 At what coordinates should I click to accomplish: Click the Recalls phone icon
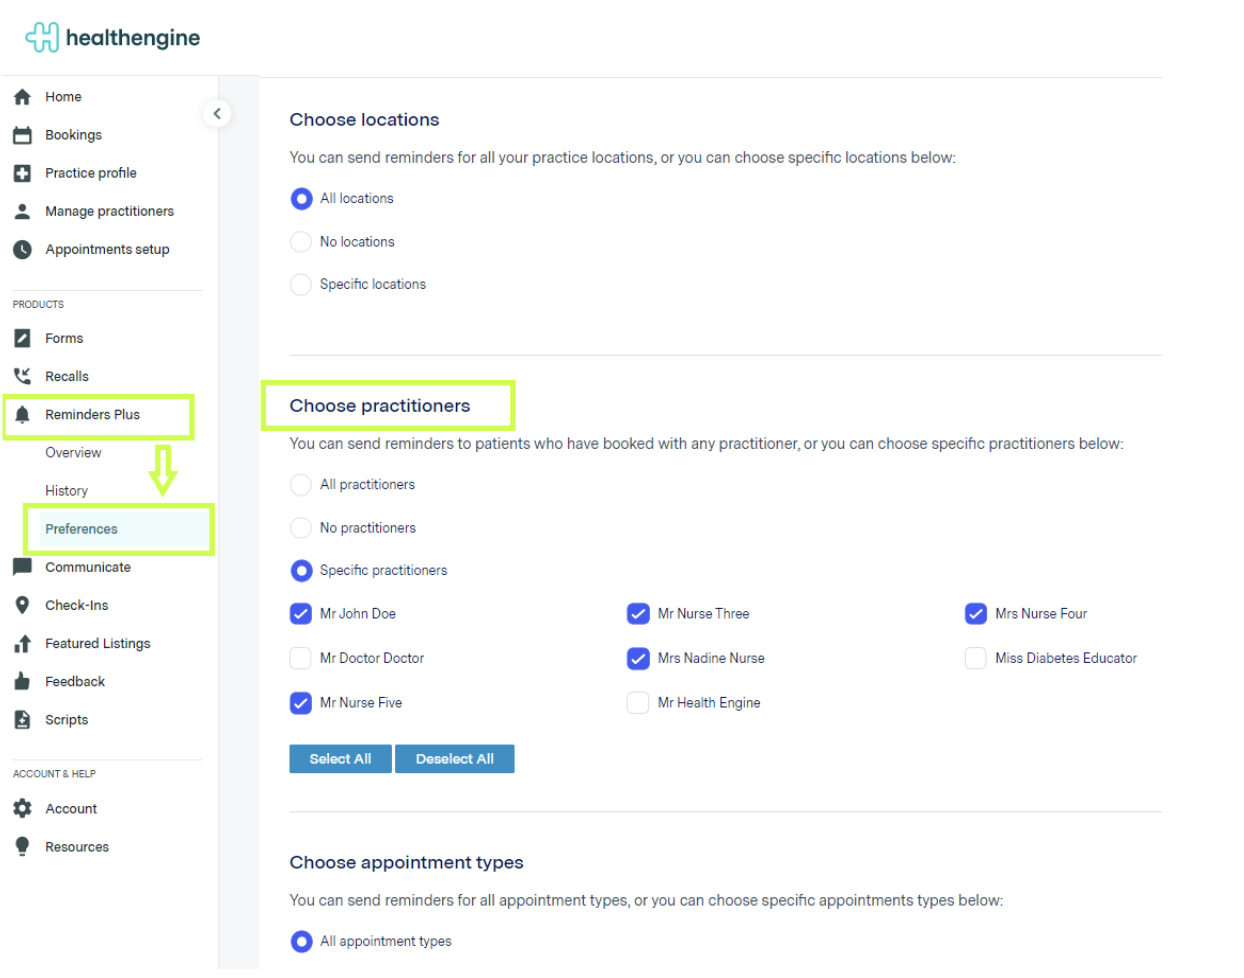pyautogui.click(x=22, y=376)
